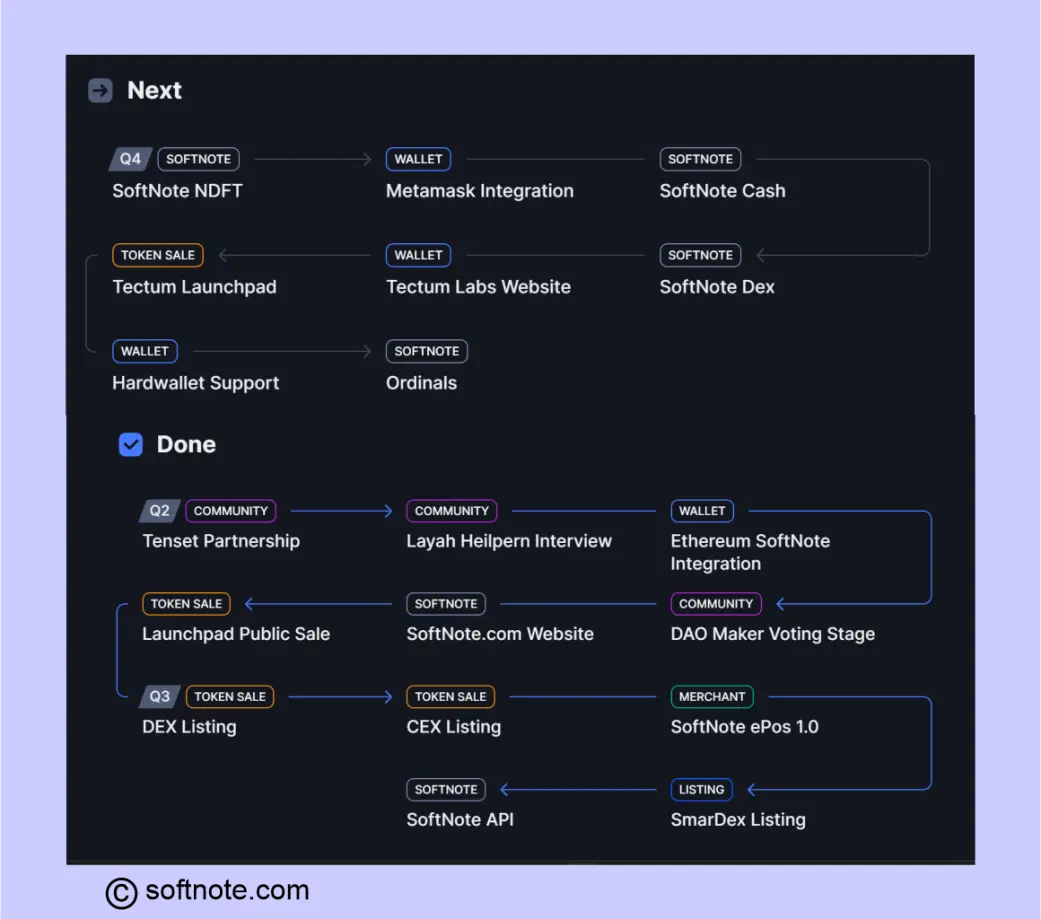1041x919 pixels.
Task: Click the Q4 quarter badge
Action: [x=130, y=159]
